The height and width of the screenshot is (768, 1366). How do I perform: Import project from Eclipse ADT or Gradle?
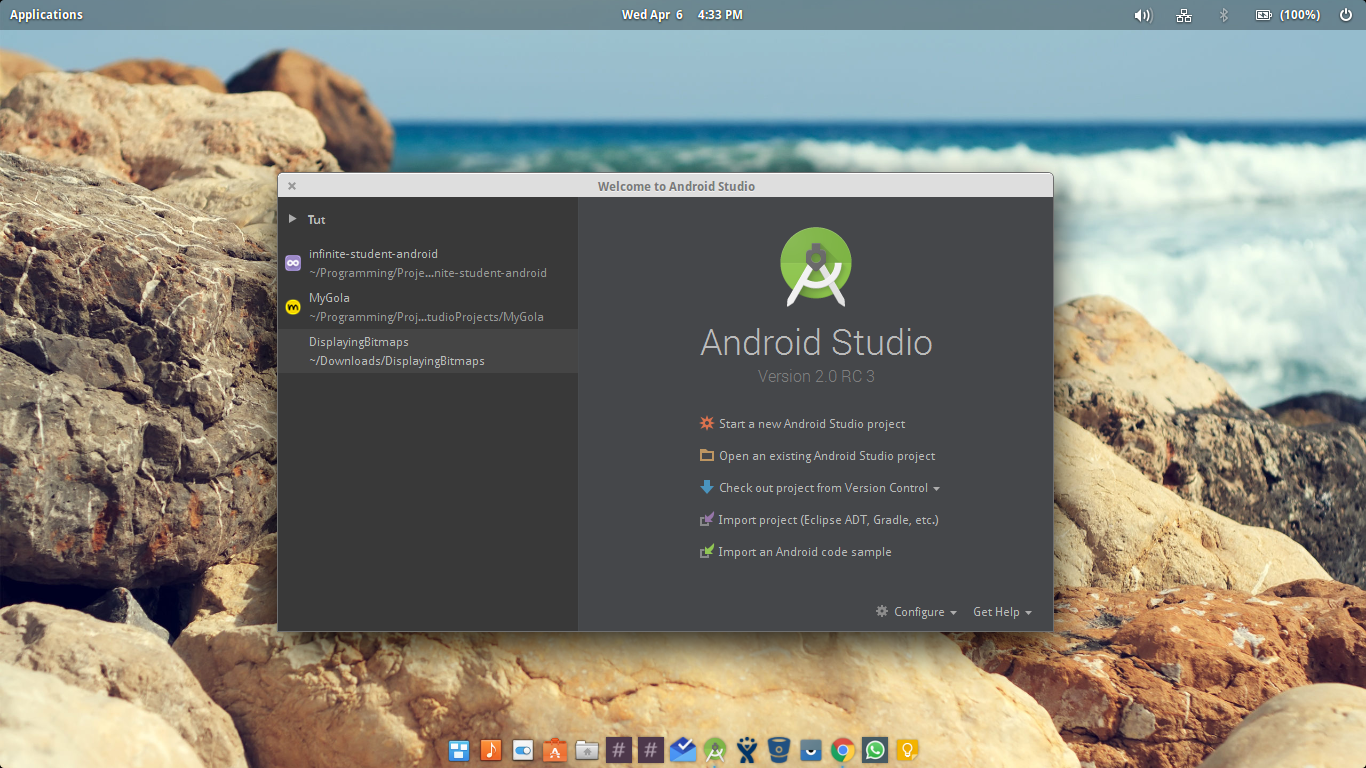[819, 520]
